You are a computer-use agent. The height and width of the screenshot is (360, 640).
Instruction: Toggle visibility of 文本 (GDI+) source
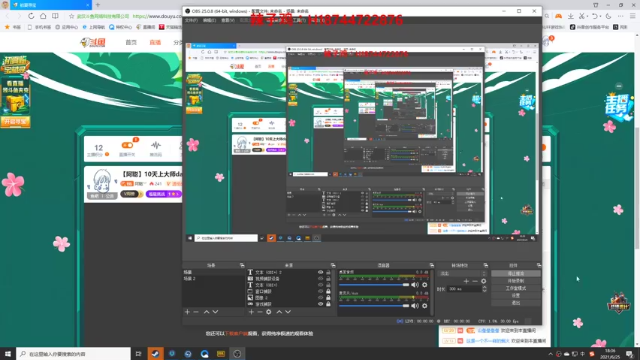pos(320,285)
